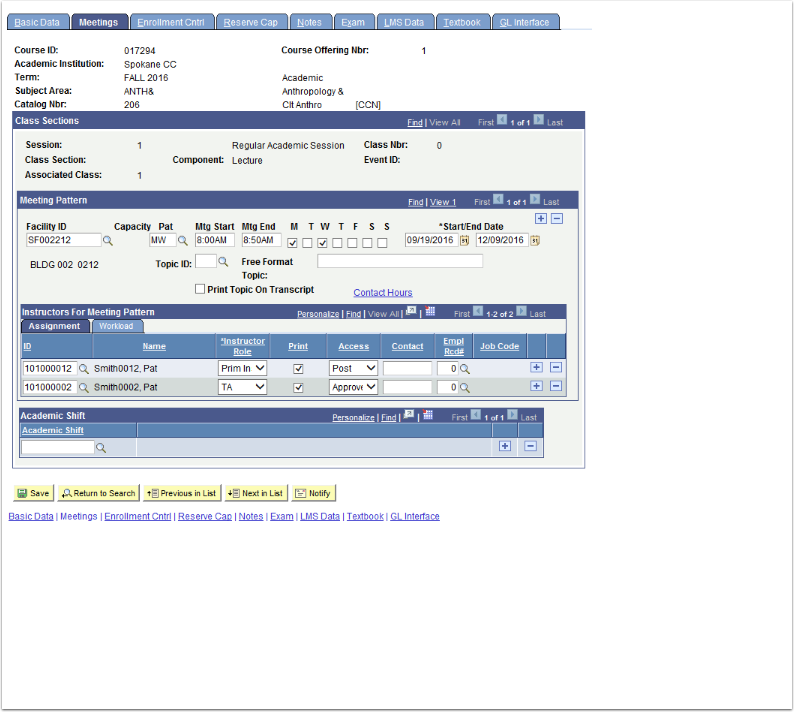The image size is (794, 712).
Task: Open bottom LMS Data page link
Action: (320, 517)
